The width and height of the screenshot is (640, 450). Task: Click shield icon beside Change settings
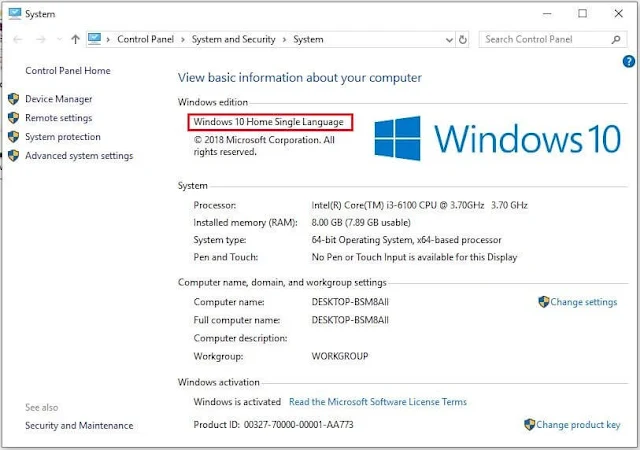[x=544, y=302]
